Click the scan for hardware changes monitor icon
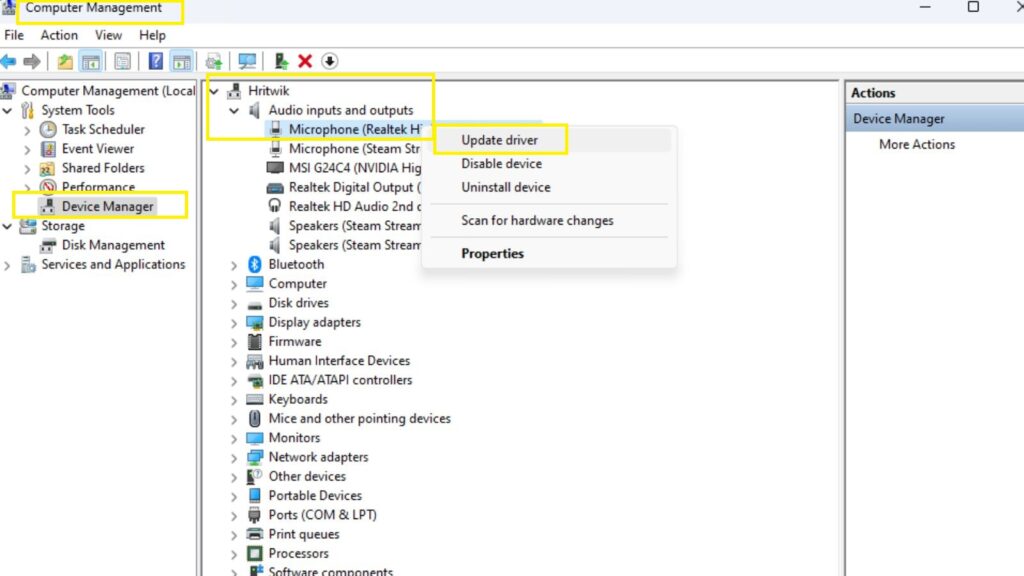1024x576 pixels. (247, 61)
